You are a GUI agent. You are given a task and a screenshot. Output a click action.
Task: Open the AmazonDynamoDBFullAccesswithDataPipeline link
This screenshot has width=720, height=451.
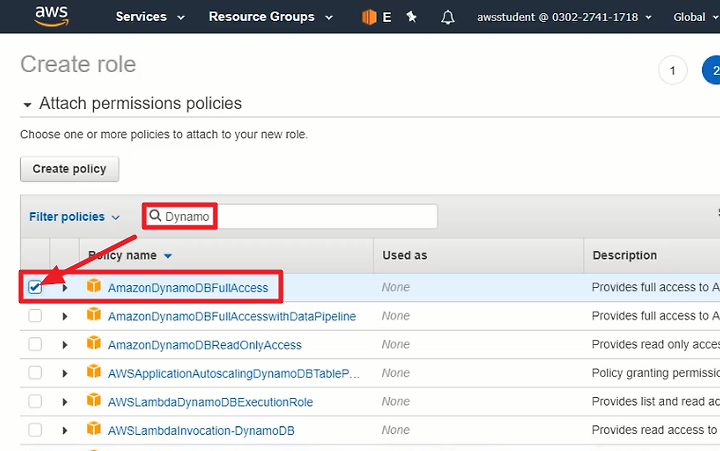tap(232, 316)
